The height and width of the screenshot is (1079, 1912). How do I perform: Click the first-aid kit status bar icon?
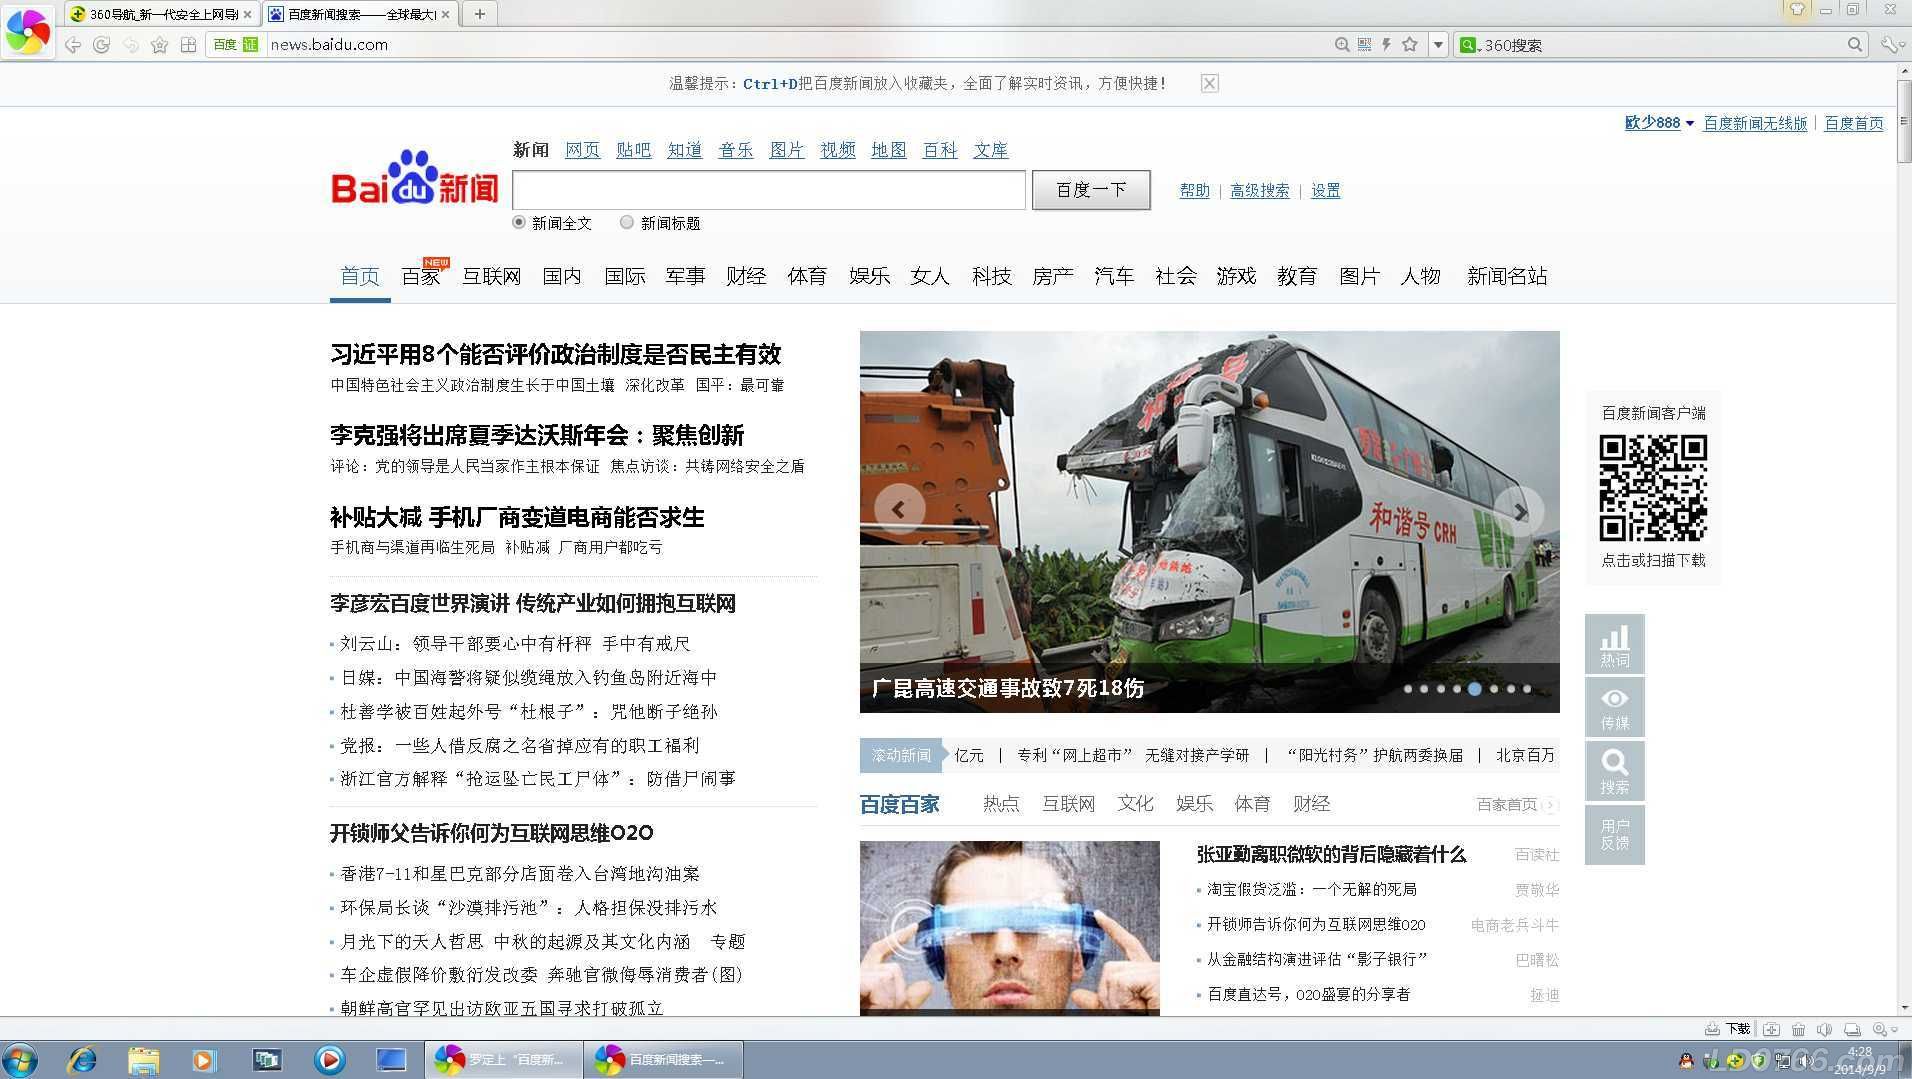click(x=1771, y=1028)
